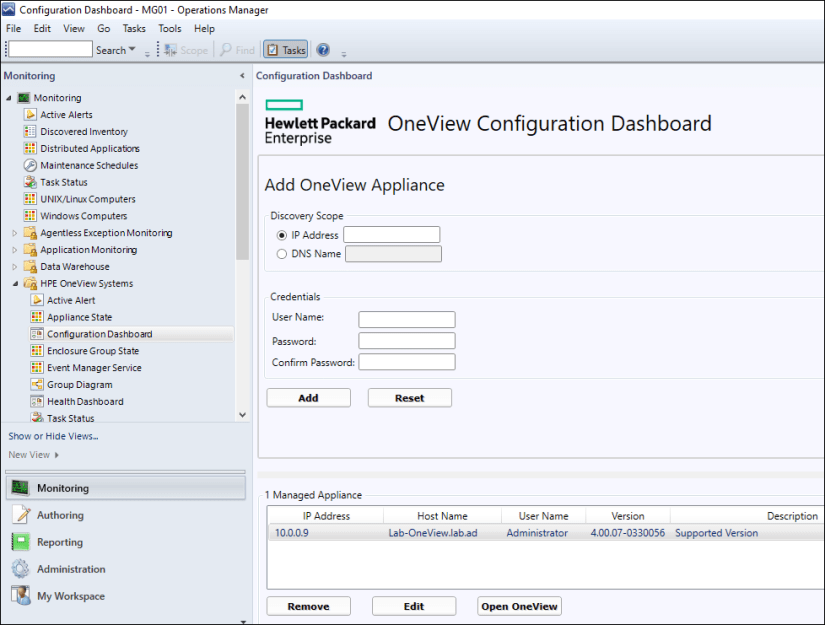This screenshot has width=825, height=625.
Task: Open the Search dropdown arrow
Action: click(132, 49)
